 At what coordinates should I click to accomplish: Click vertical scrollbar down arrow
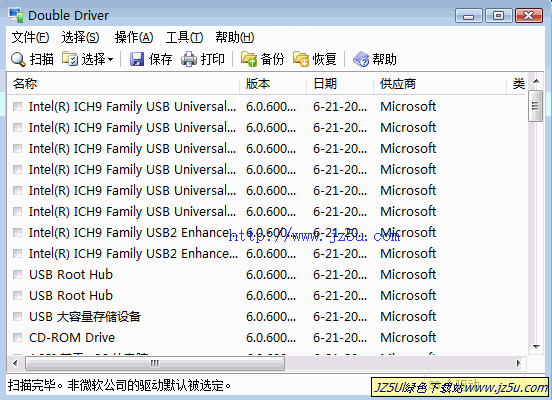tap(536, 346)
